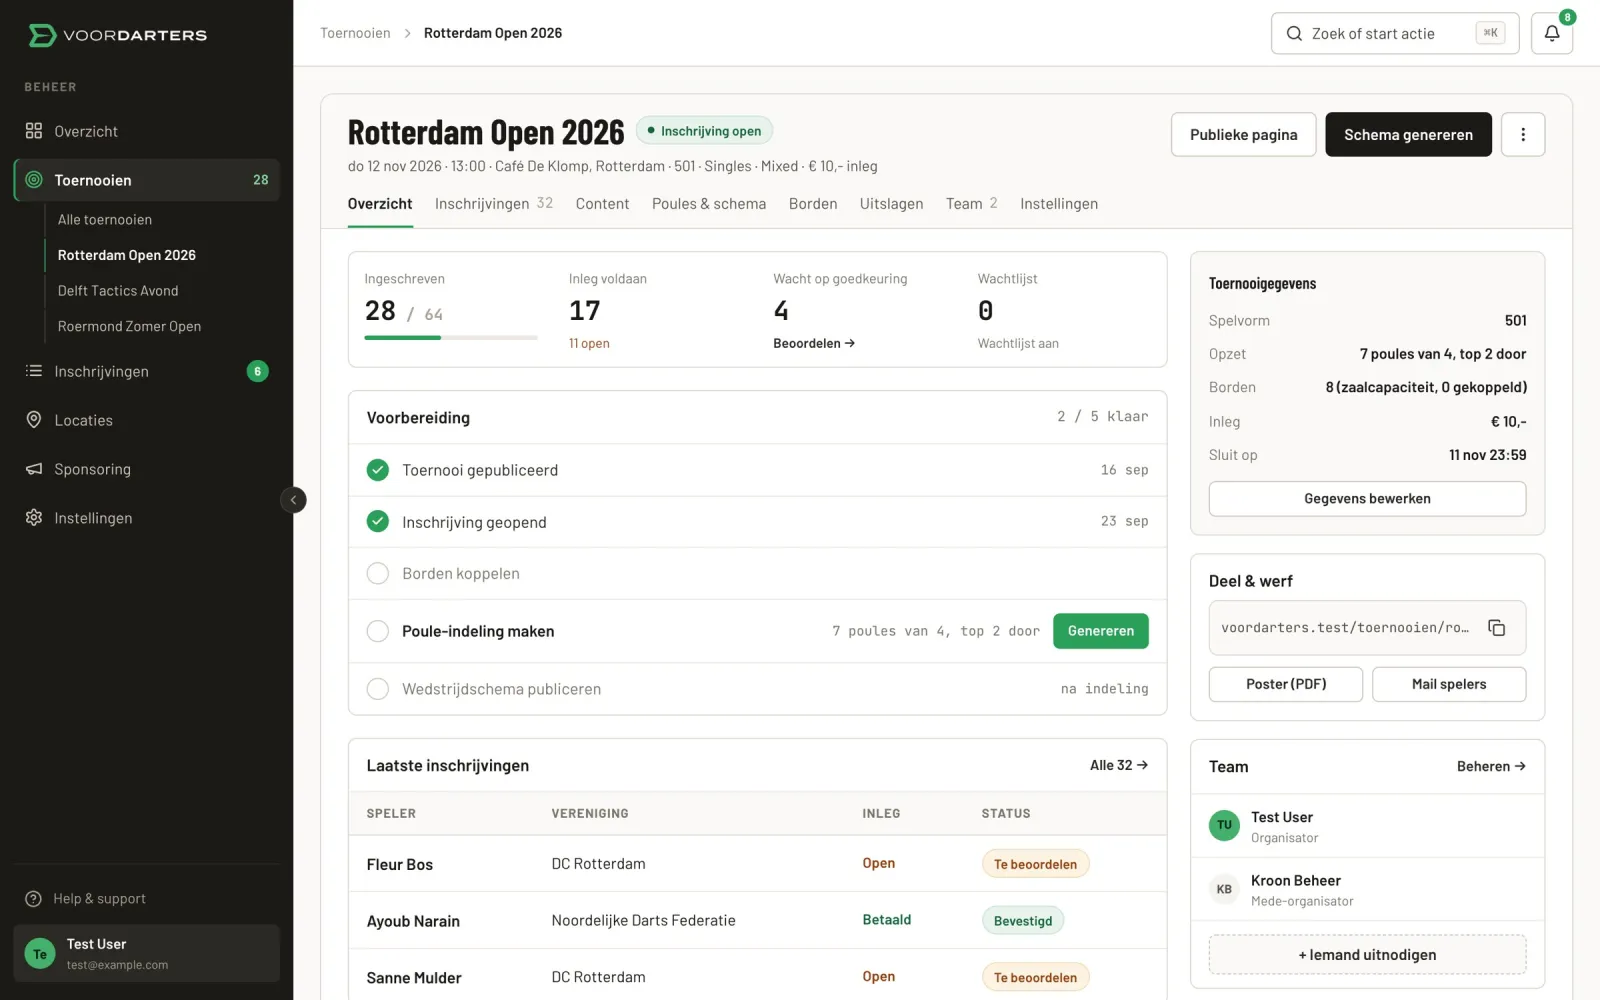Open Help & support
1600x1000 pixels.
86,899
